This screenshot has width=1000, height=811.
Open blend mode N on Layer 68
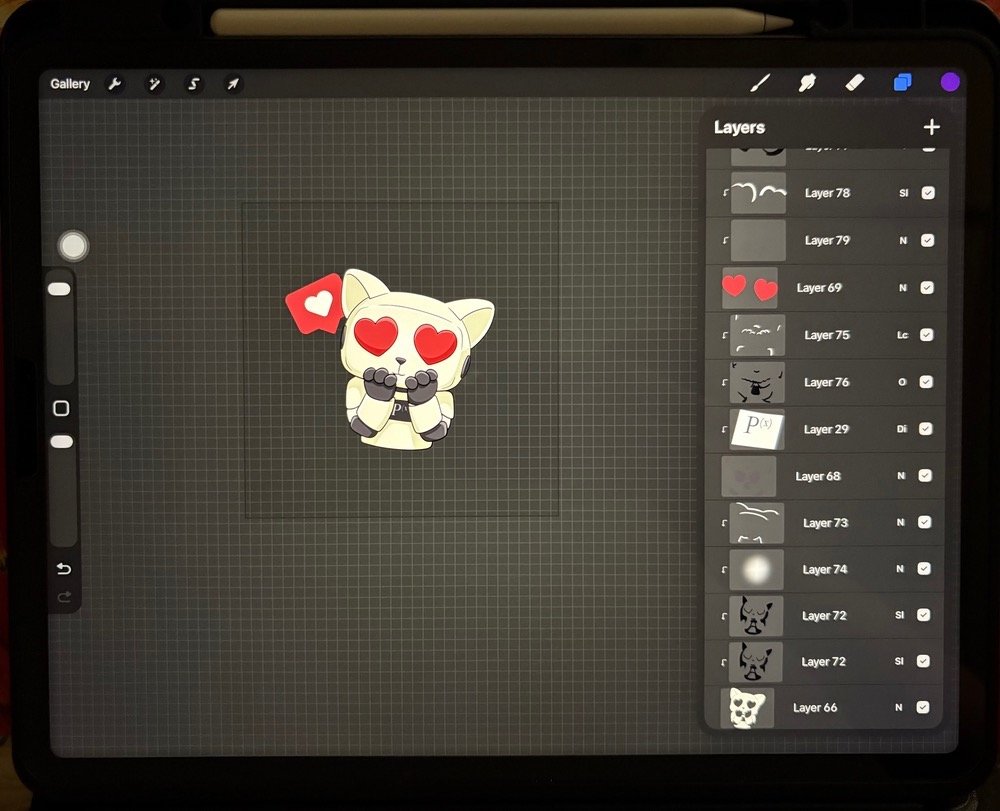pos(901,476)
